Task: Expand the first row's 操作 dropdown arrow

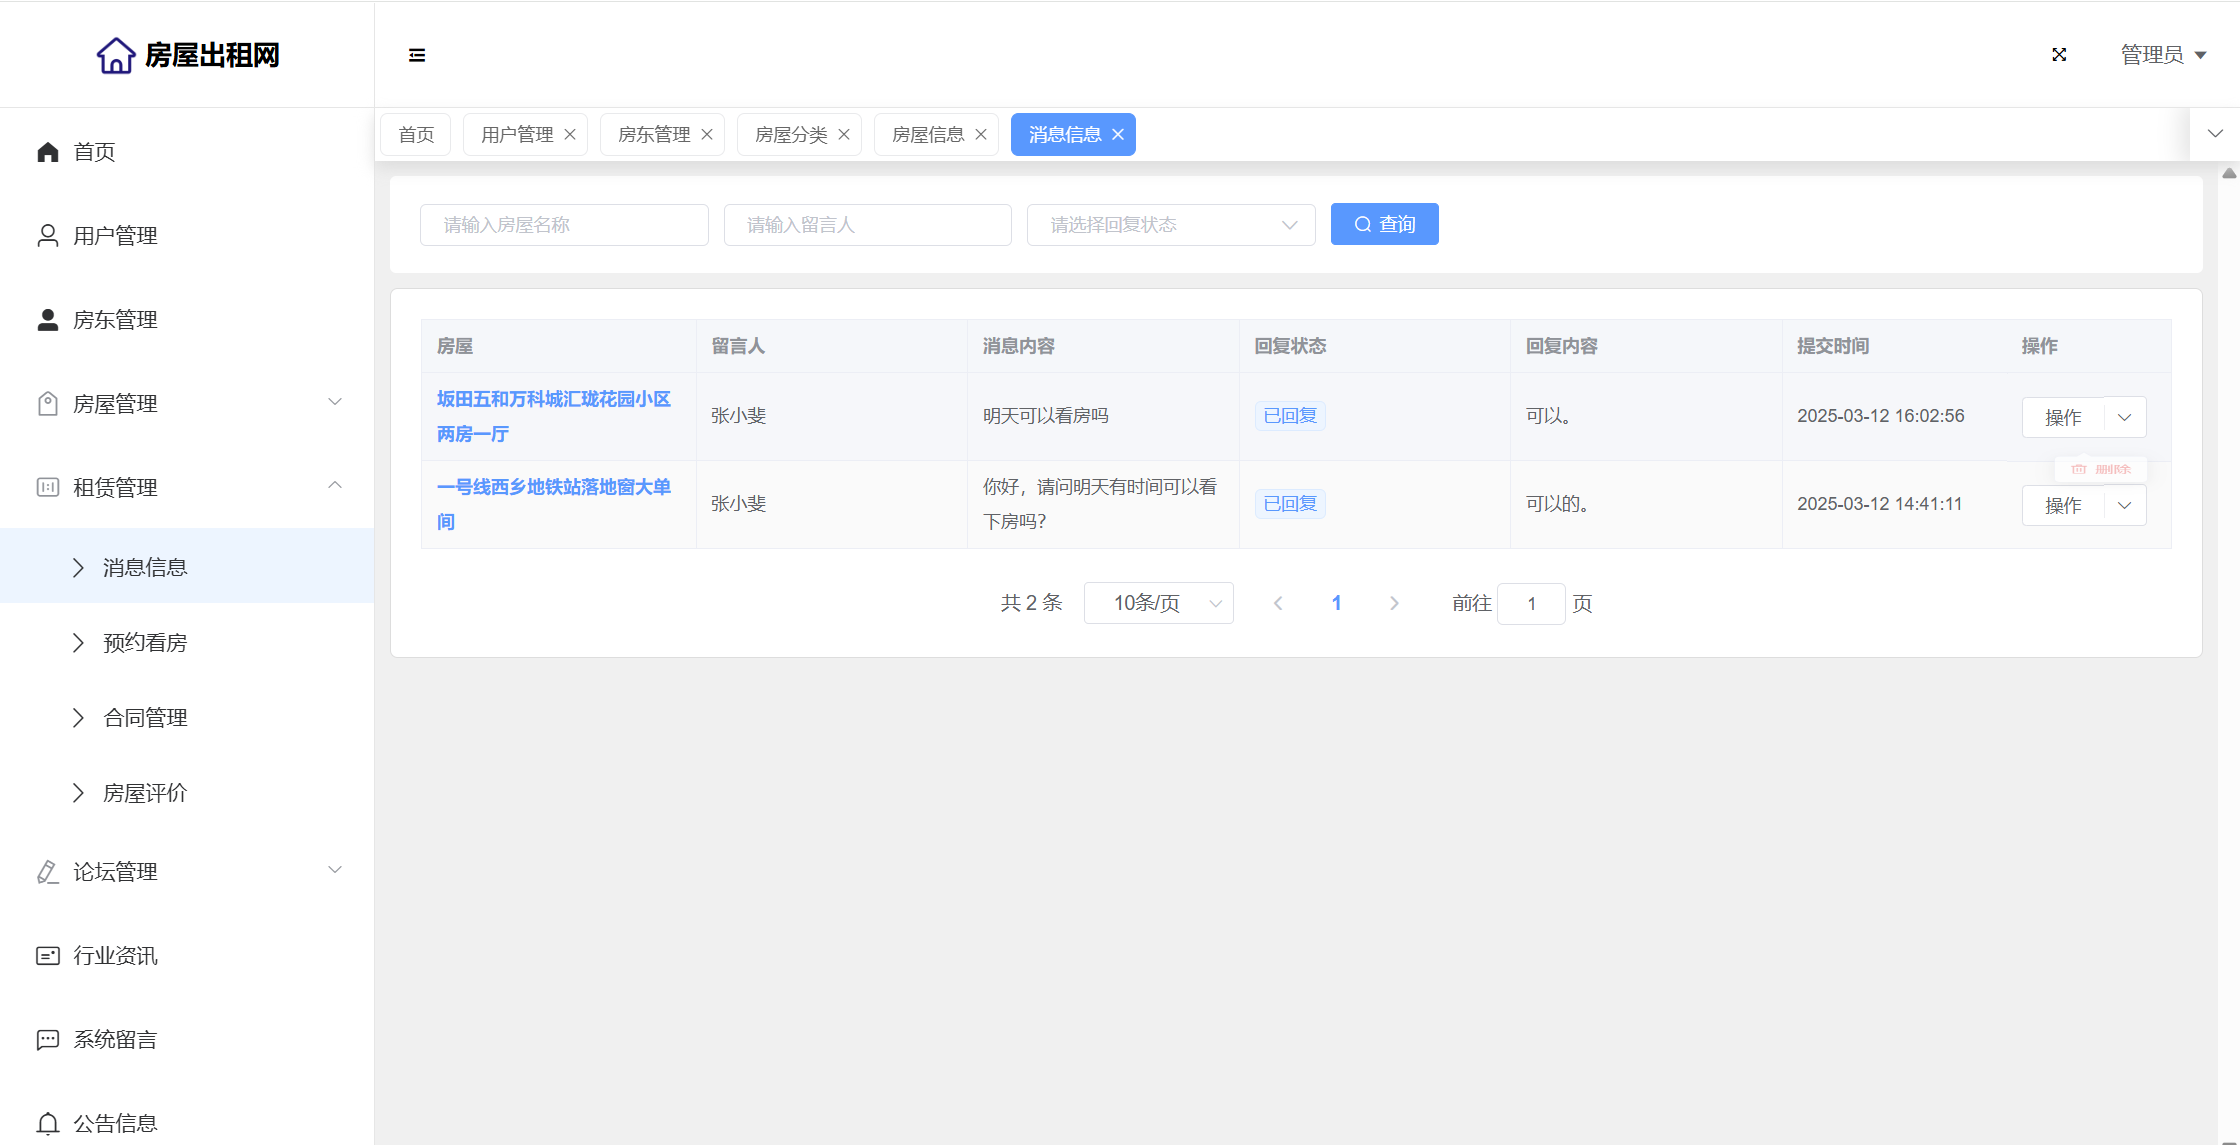Action: [x=2125, y=417]
